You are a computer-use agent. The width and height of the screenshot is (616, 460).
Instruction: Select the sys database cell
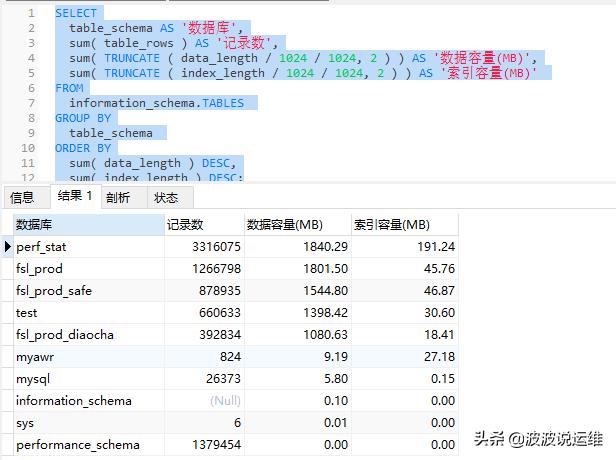click(89, 423)
